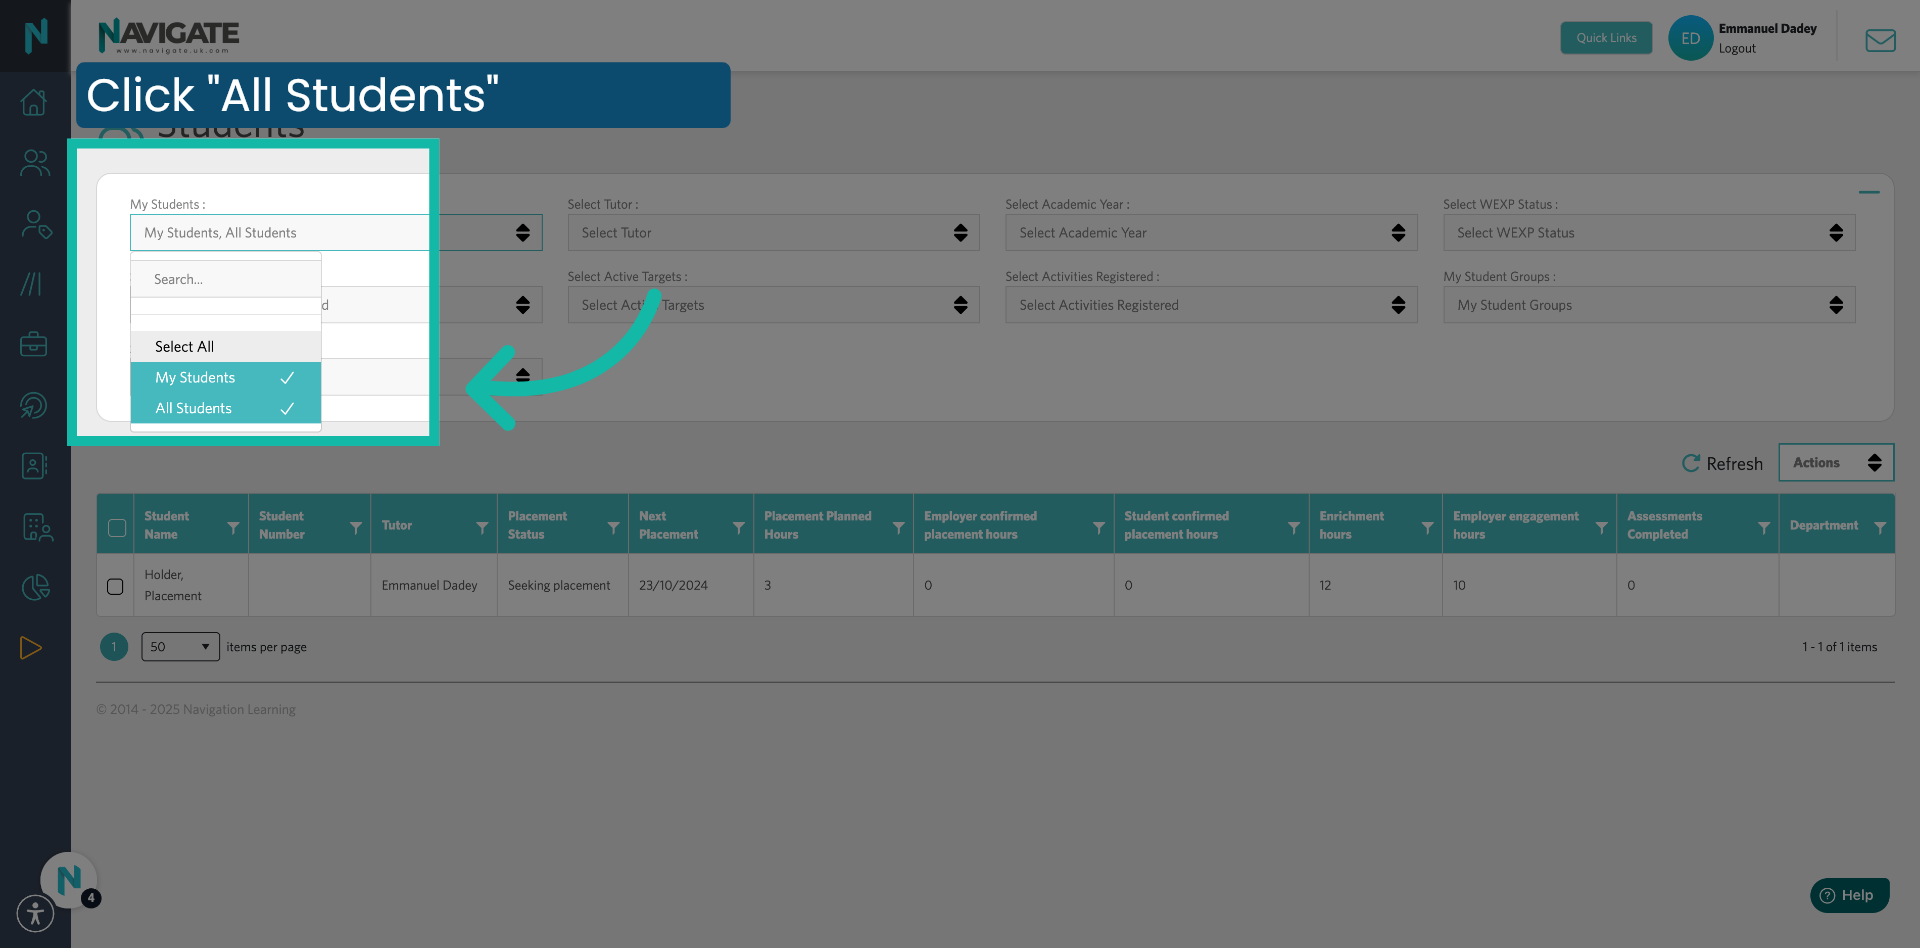Open the messages envelope icon at top right
1920x948 pixels.
pyautogui.click(x=1880, y=40)
